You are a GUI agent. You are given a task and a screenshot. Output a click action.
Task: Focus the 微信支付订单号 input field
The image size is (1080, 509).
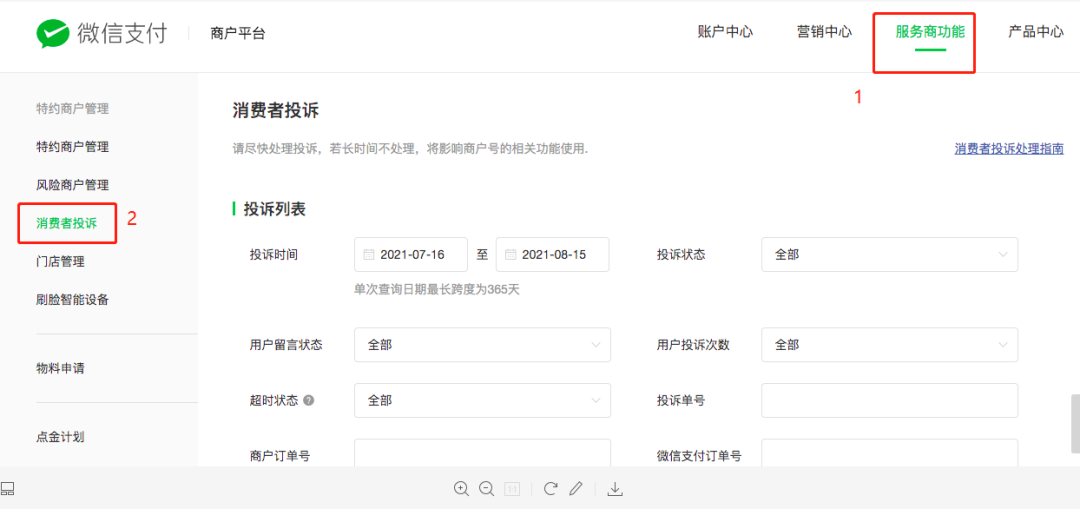[x=889, y=453]
